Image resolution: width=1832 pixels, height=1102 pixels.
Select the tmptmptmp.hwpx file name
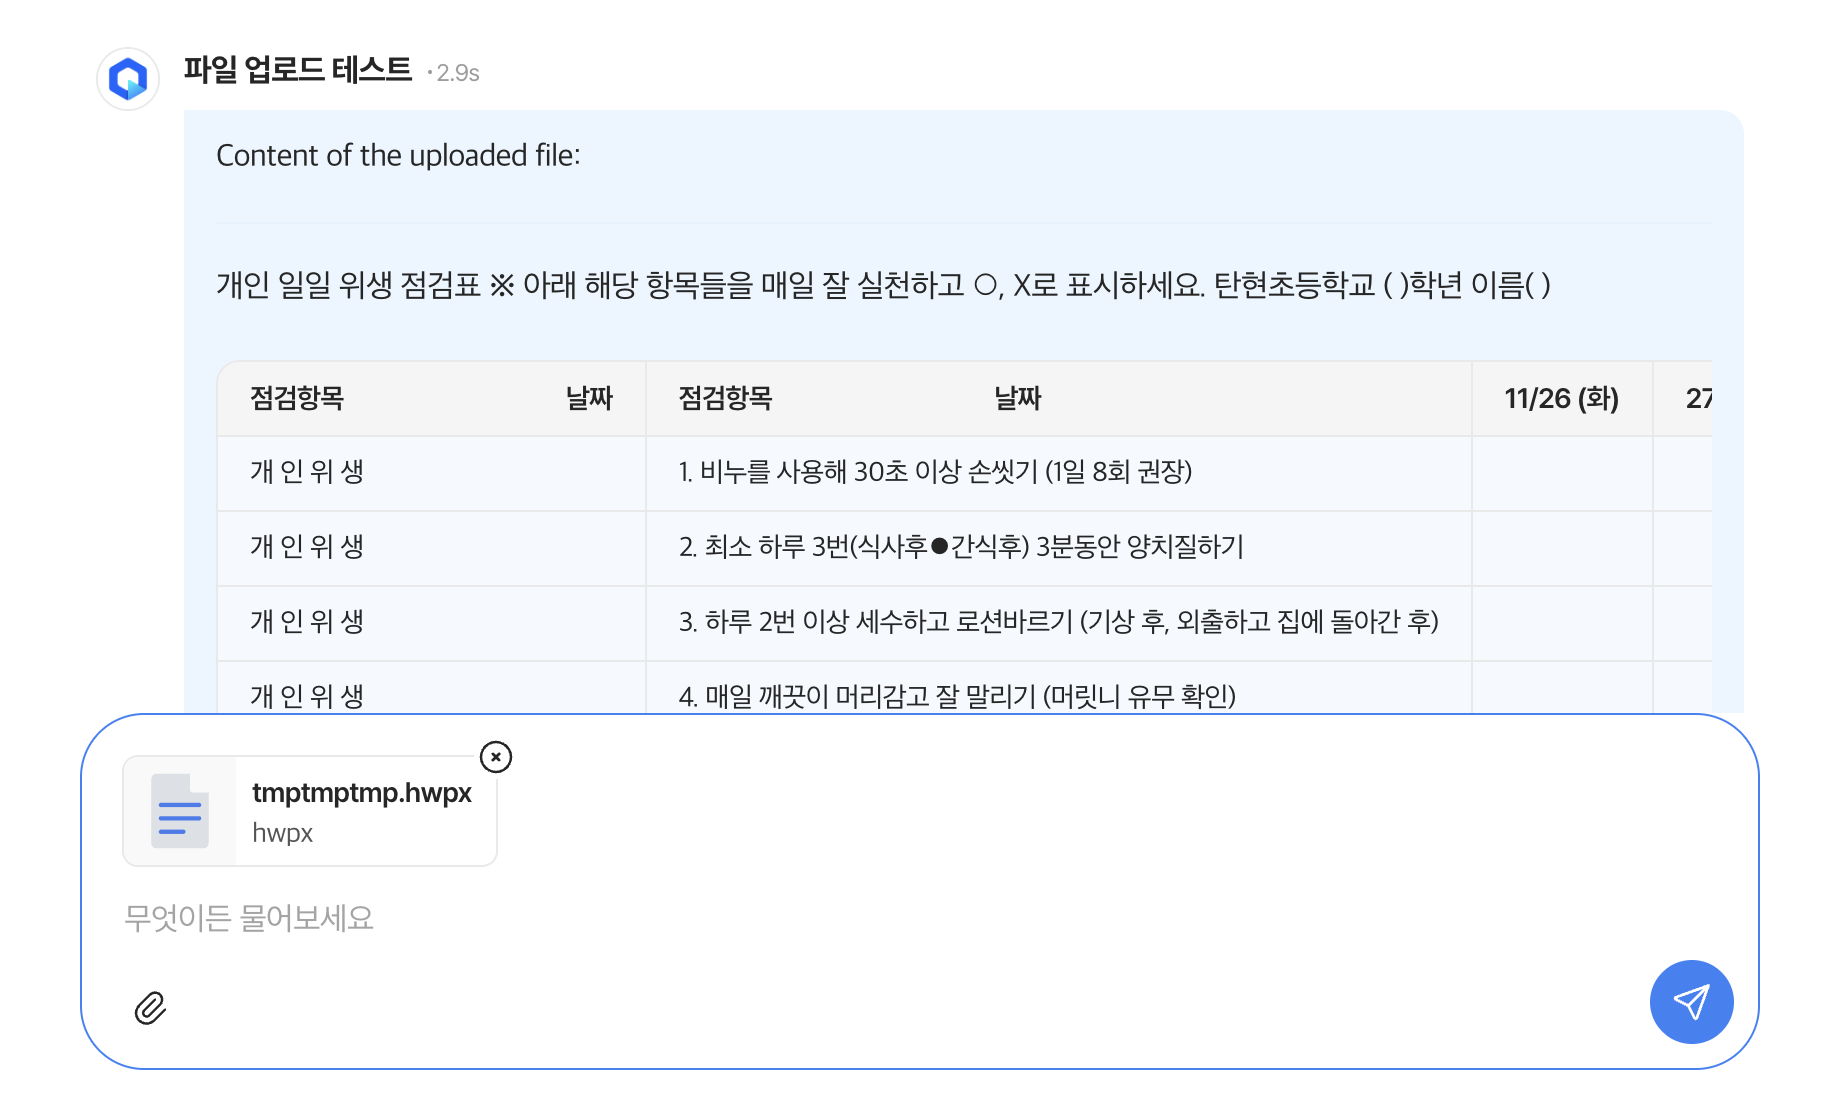point(361,793)
